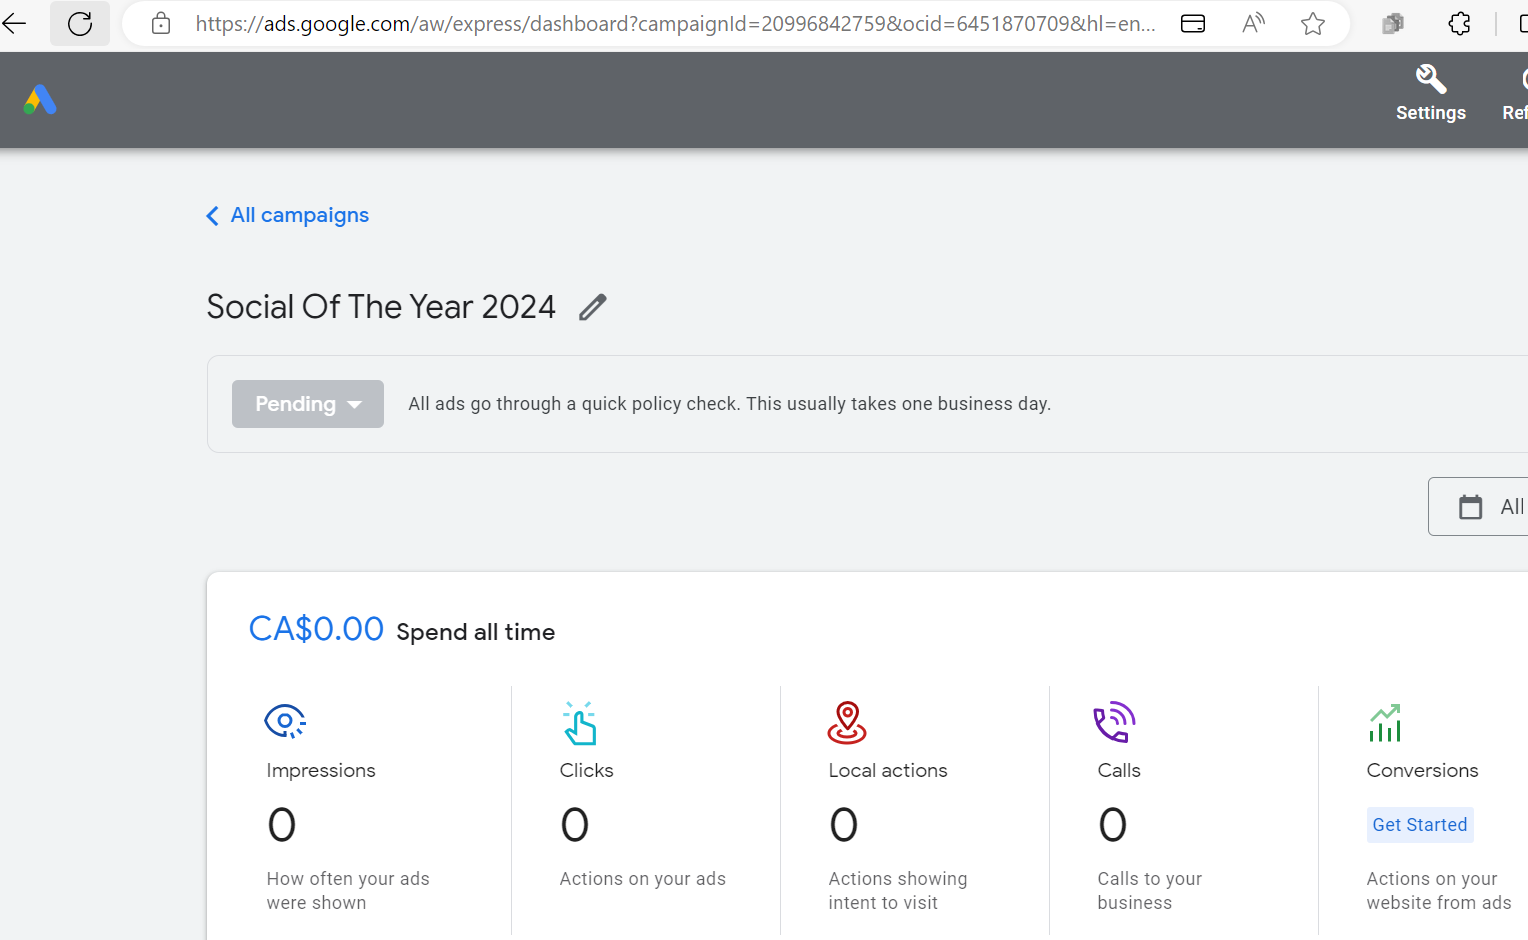View site information lock icon
1528x940 pixels.
[161, 24]
